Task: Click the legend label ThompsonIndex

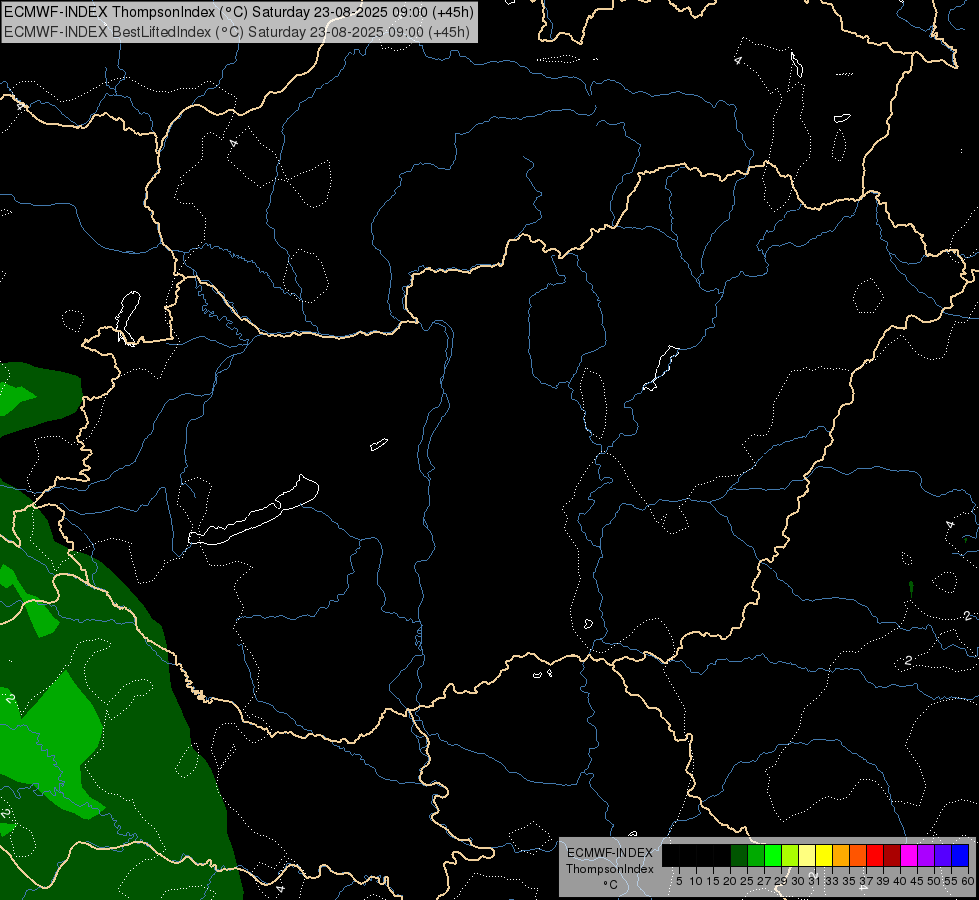Action: tap(610, 869)
